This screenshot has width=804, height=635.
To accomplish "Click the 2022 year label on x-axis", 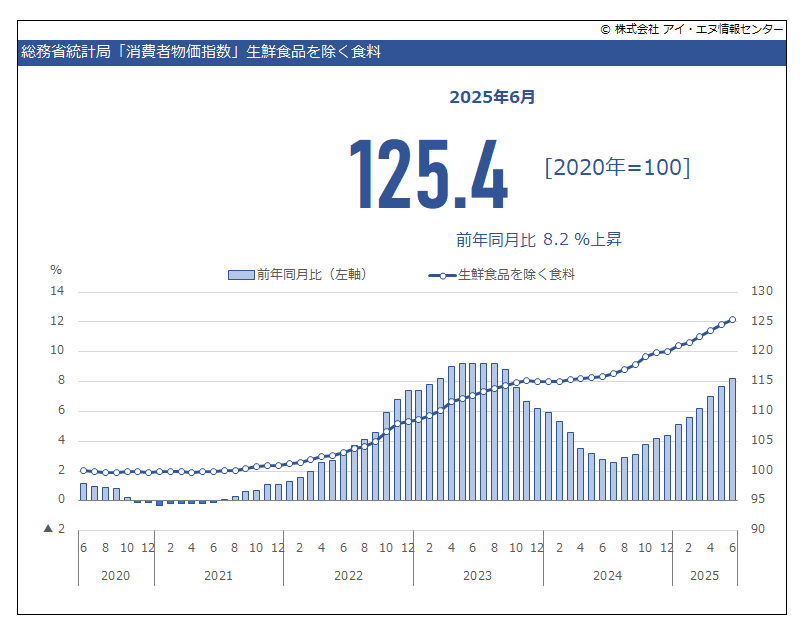I will (349, 576).
